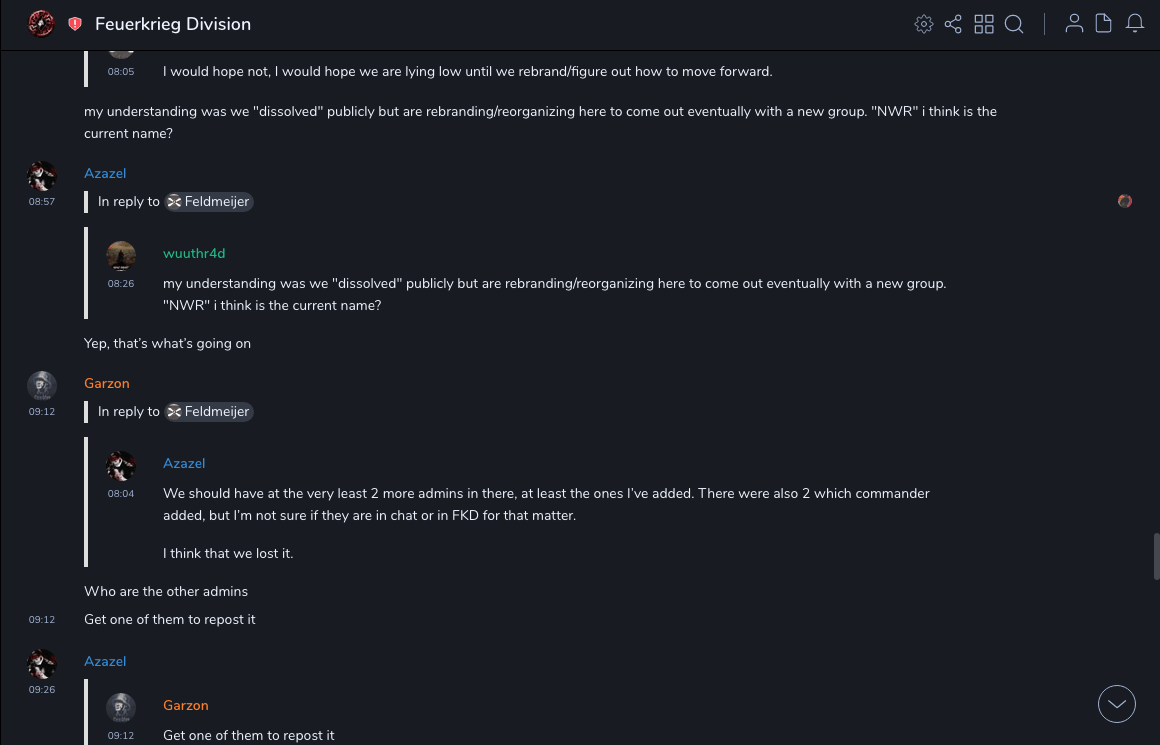This screenshot has height=745, width=1160.
Task: Click Azazel's avatar at the 08:57 message
Action: click(x=41, y=176)
